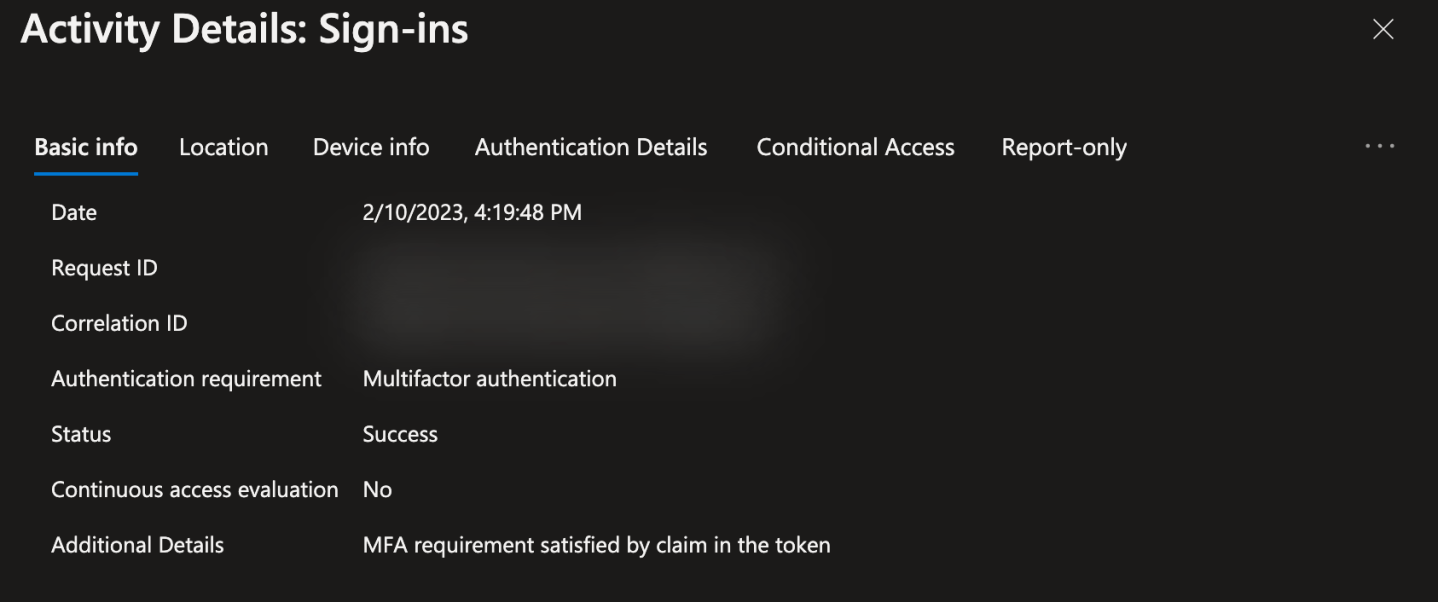Return to the Basic info tab
1438x602 pixels.
click(86, 146)
